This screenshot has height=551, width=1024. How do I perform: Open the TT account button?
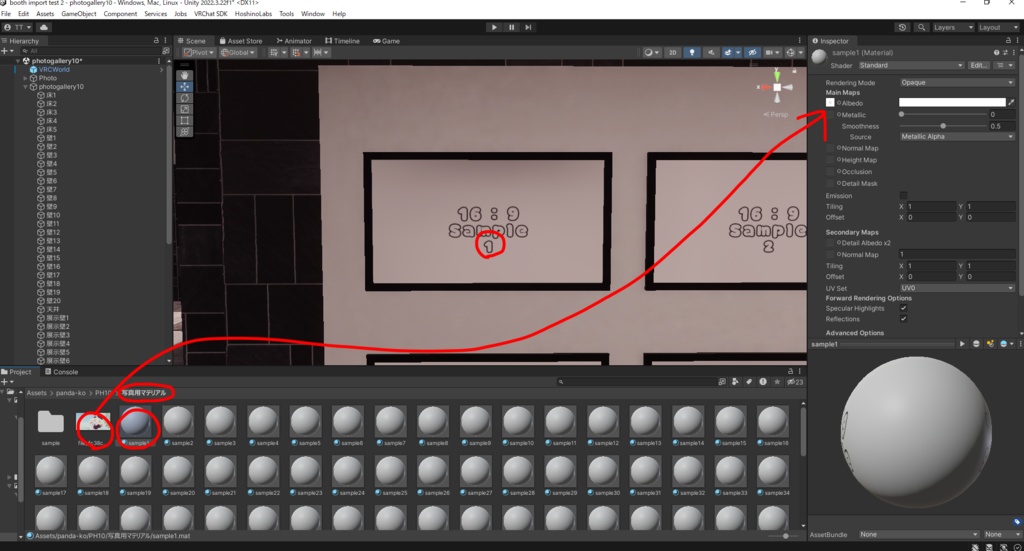tap(18, 27)
